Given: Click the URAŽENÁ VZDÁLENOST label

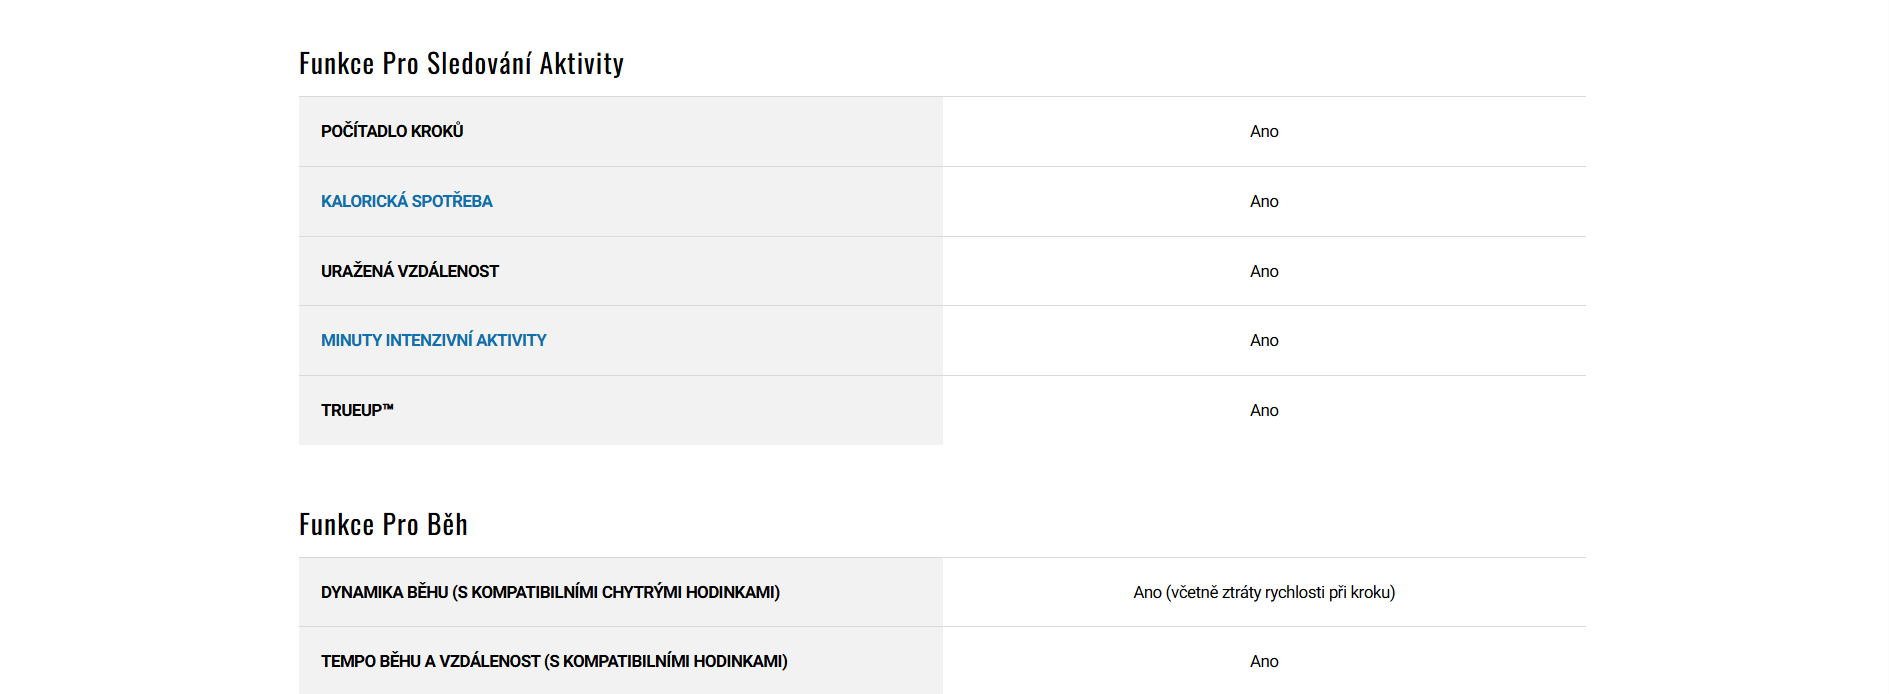Looking at the screenshot, I should 409,271.
